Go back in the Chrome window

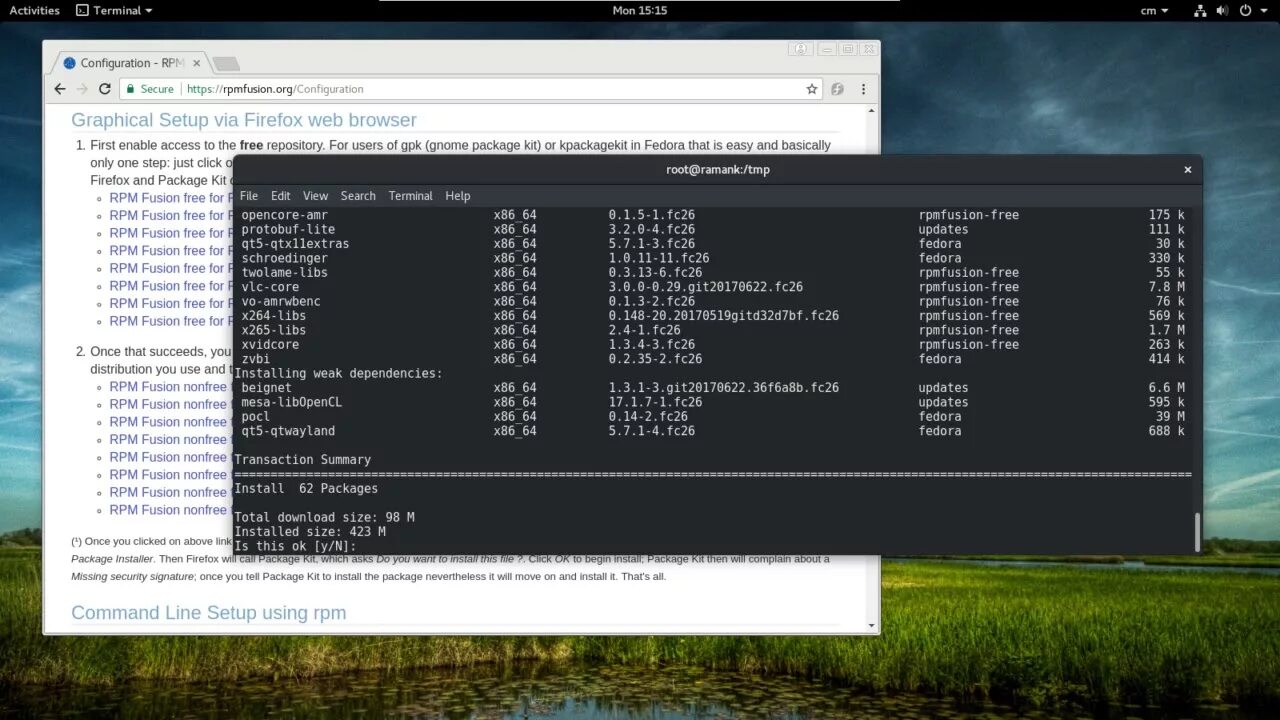60,89
